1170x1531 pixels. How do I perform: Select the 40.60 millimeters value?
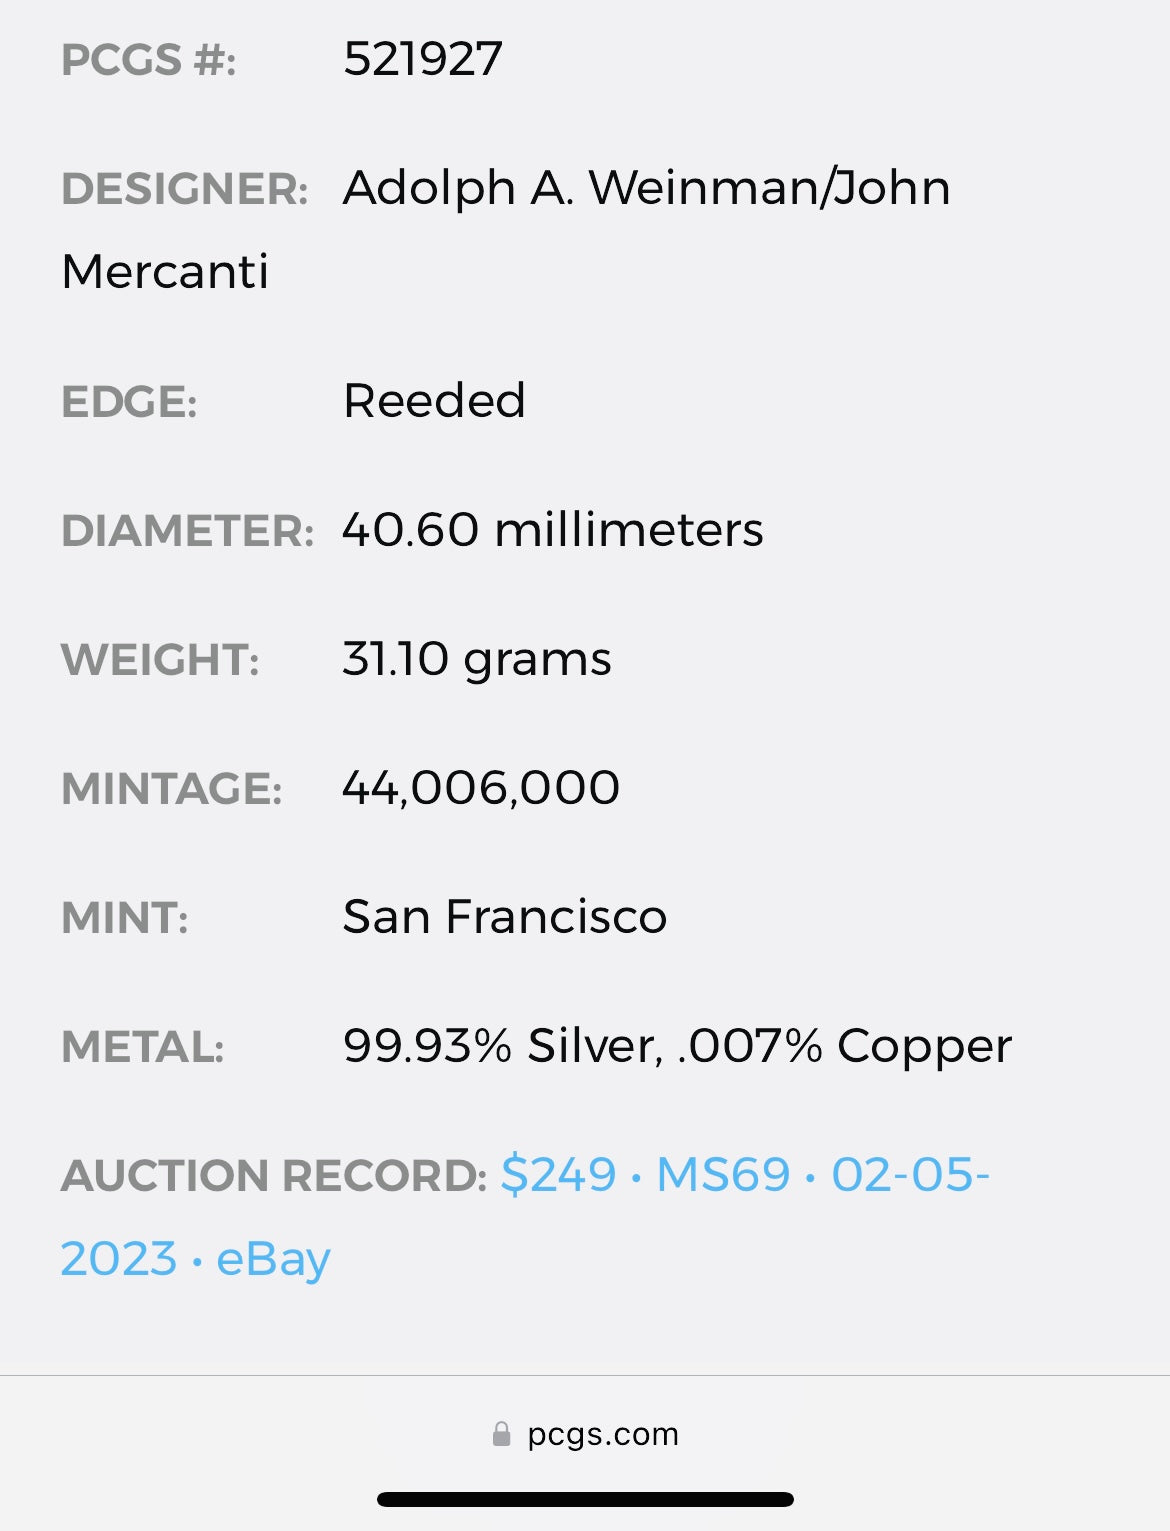coord(552,530)
